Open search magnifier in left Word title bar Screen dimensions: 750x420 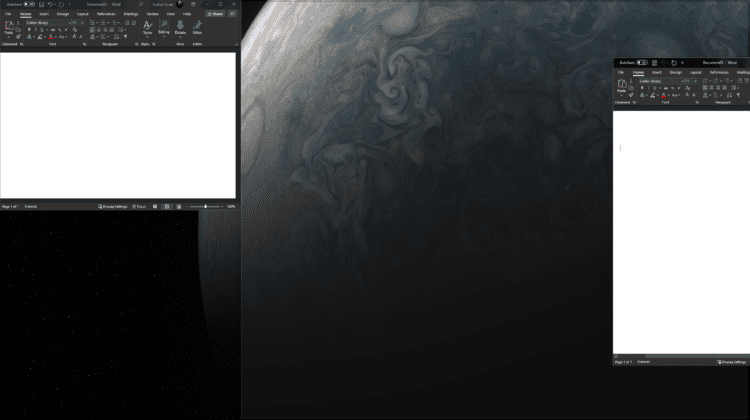tap(141, 4)
